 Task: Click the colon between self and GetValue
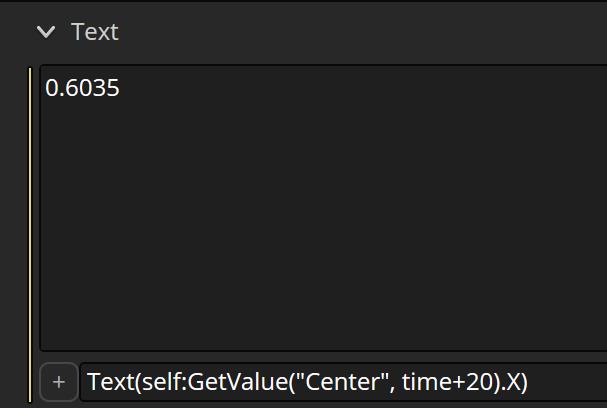184,383
